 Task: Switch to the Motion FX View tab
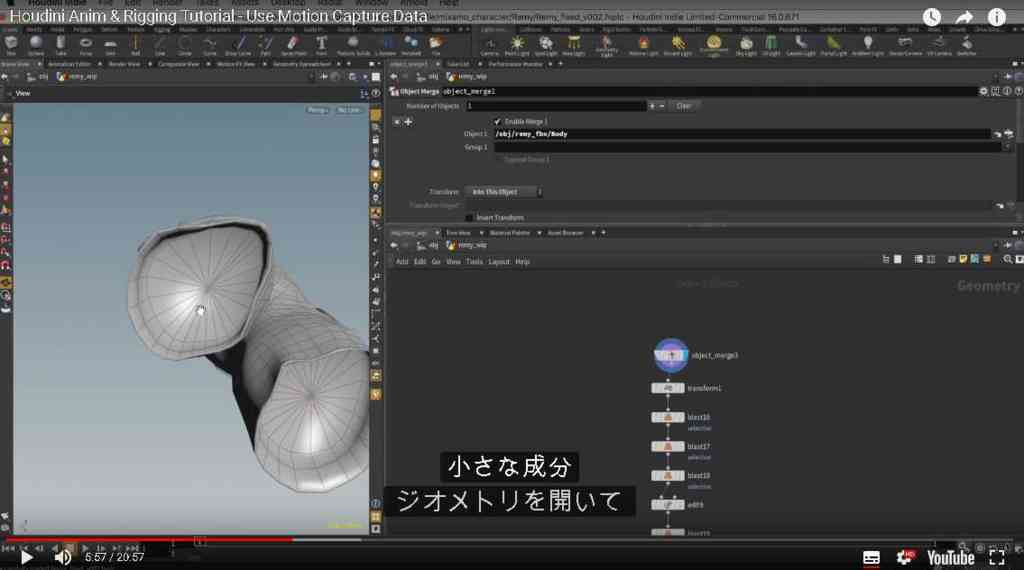(x=236, y=64)
